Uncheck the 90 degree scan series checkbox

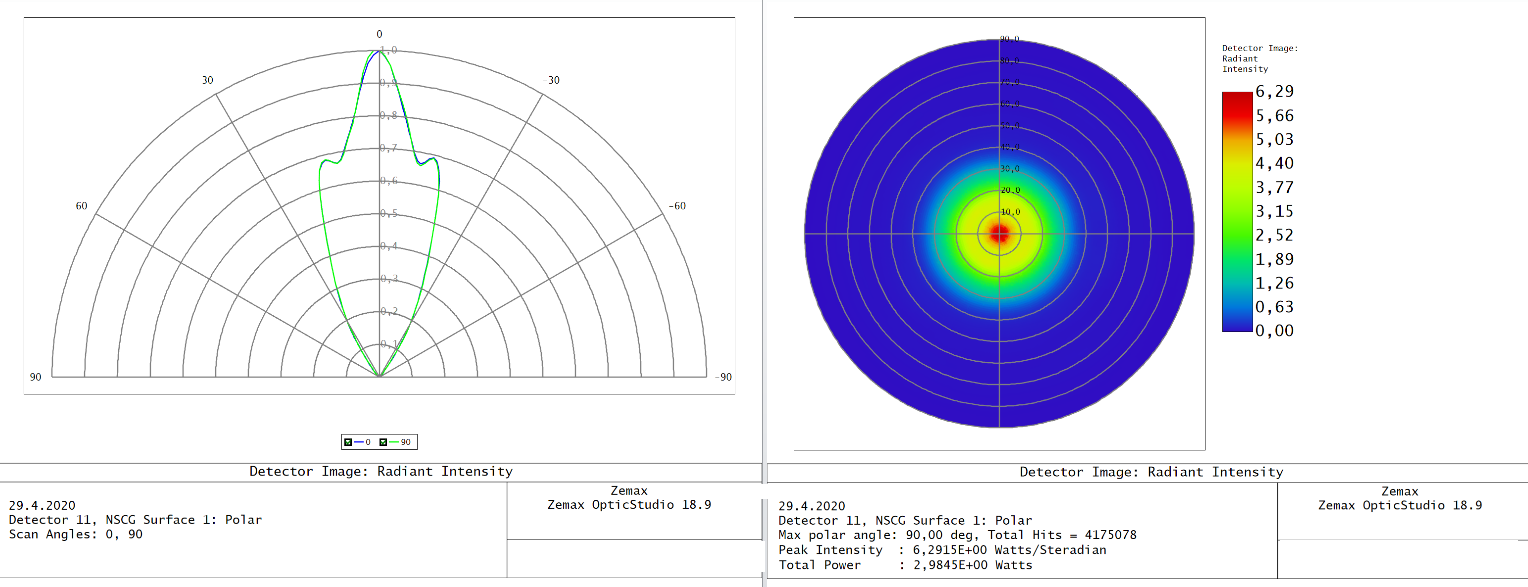pyautogui.click(x=382, y=442)
